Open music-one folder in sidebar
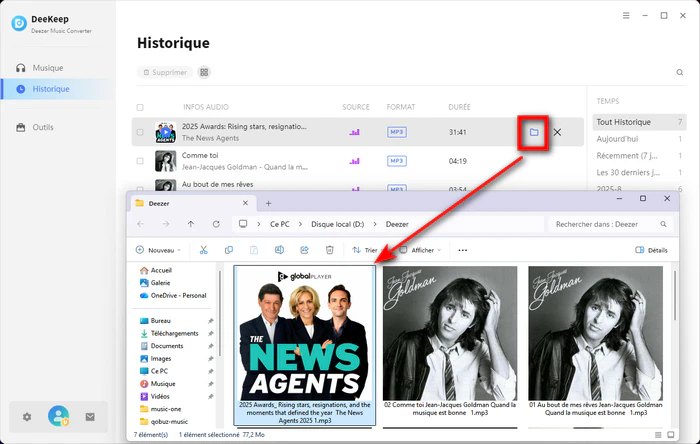 [160, 409]
